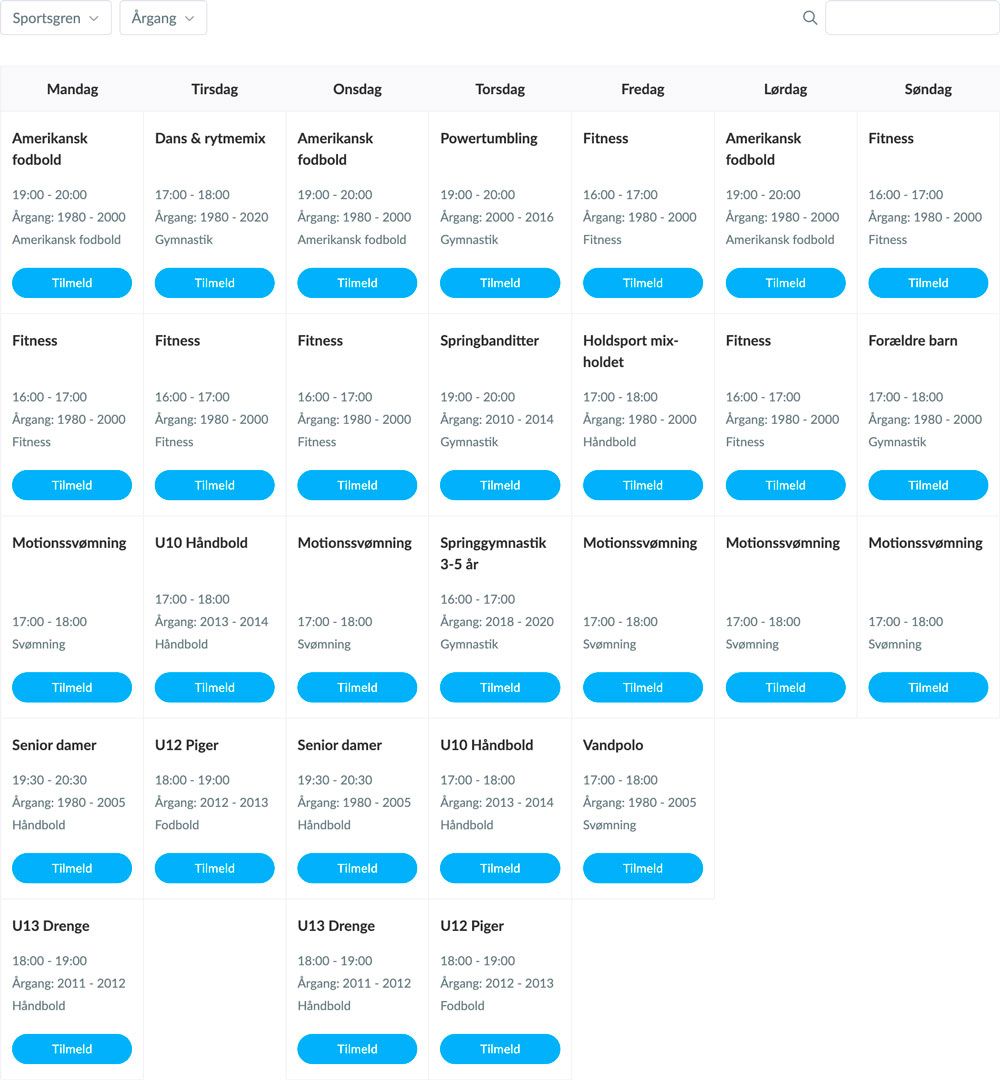The height and width of the screenshot is (1080, 1000).
Task: Select the Søndag column header
Action: tap(928, 89)
